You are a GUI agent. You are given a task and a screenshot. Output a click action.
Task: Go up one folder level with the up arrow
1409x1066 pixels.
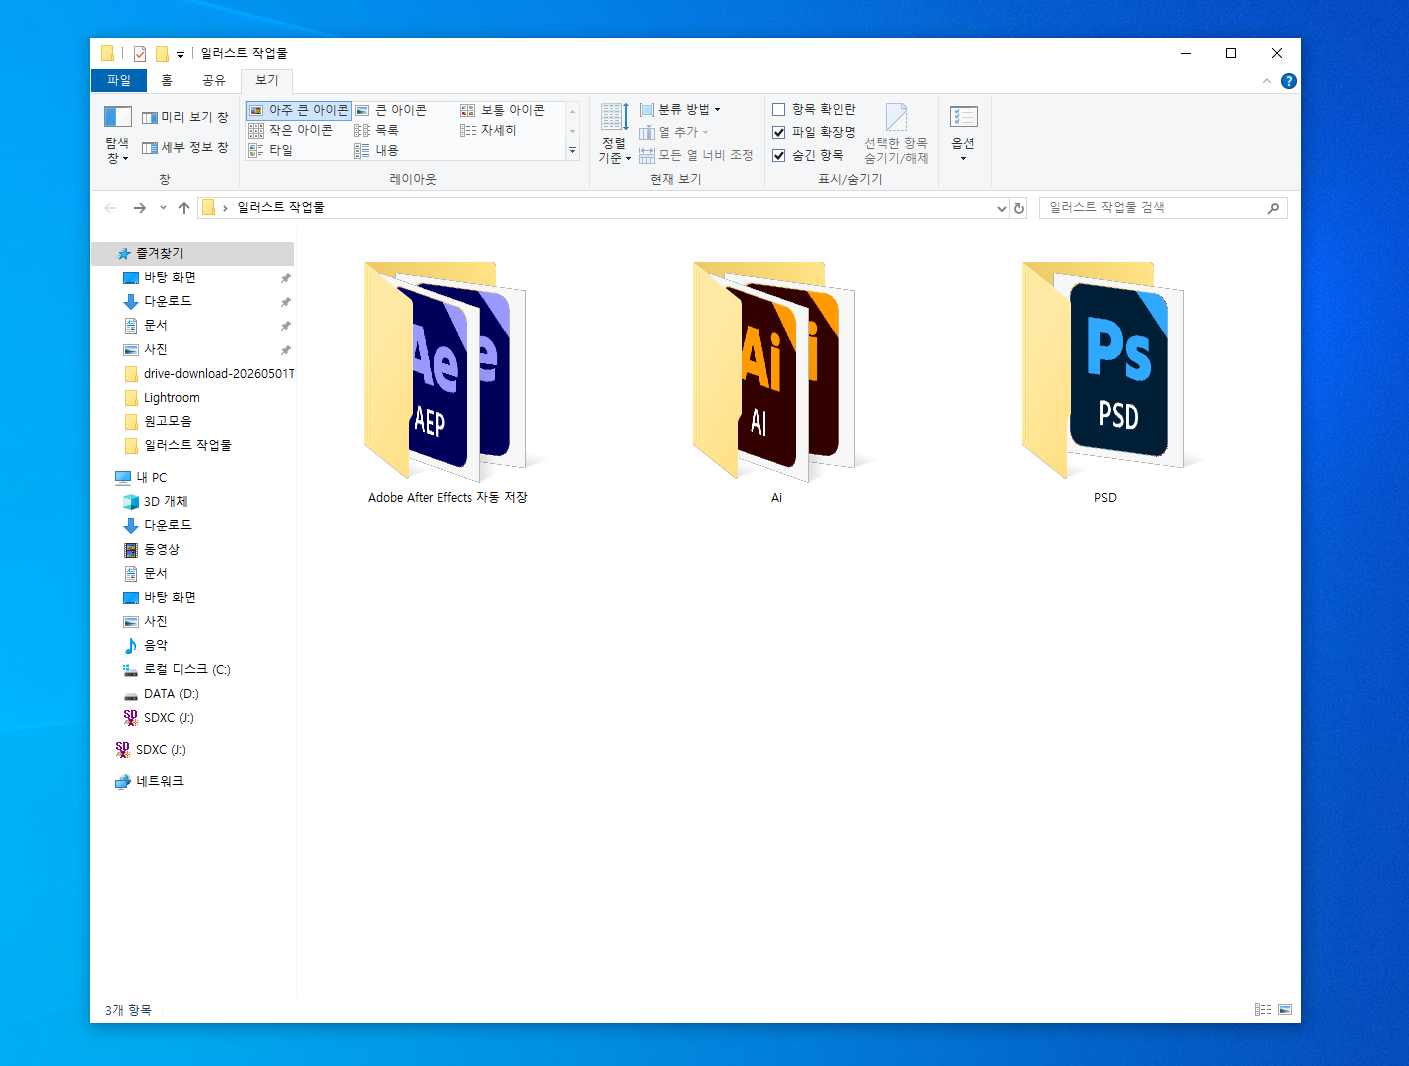tap(184, 208)
